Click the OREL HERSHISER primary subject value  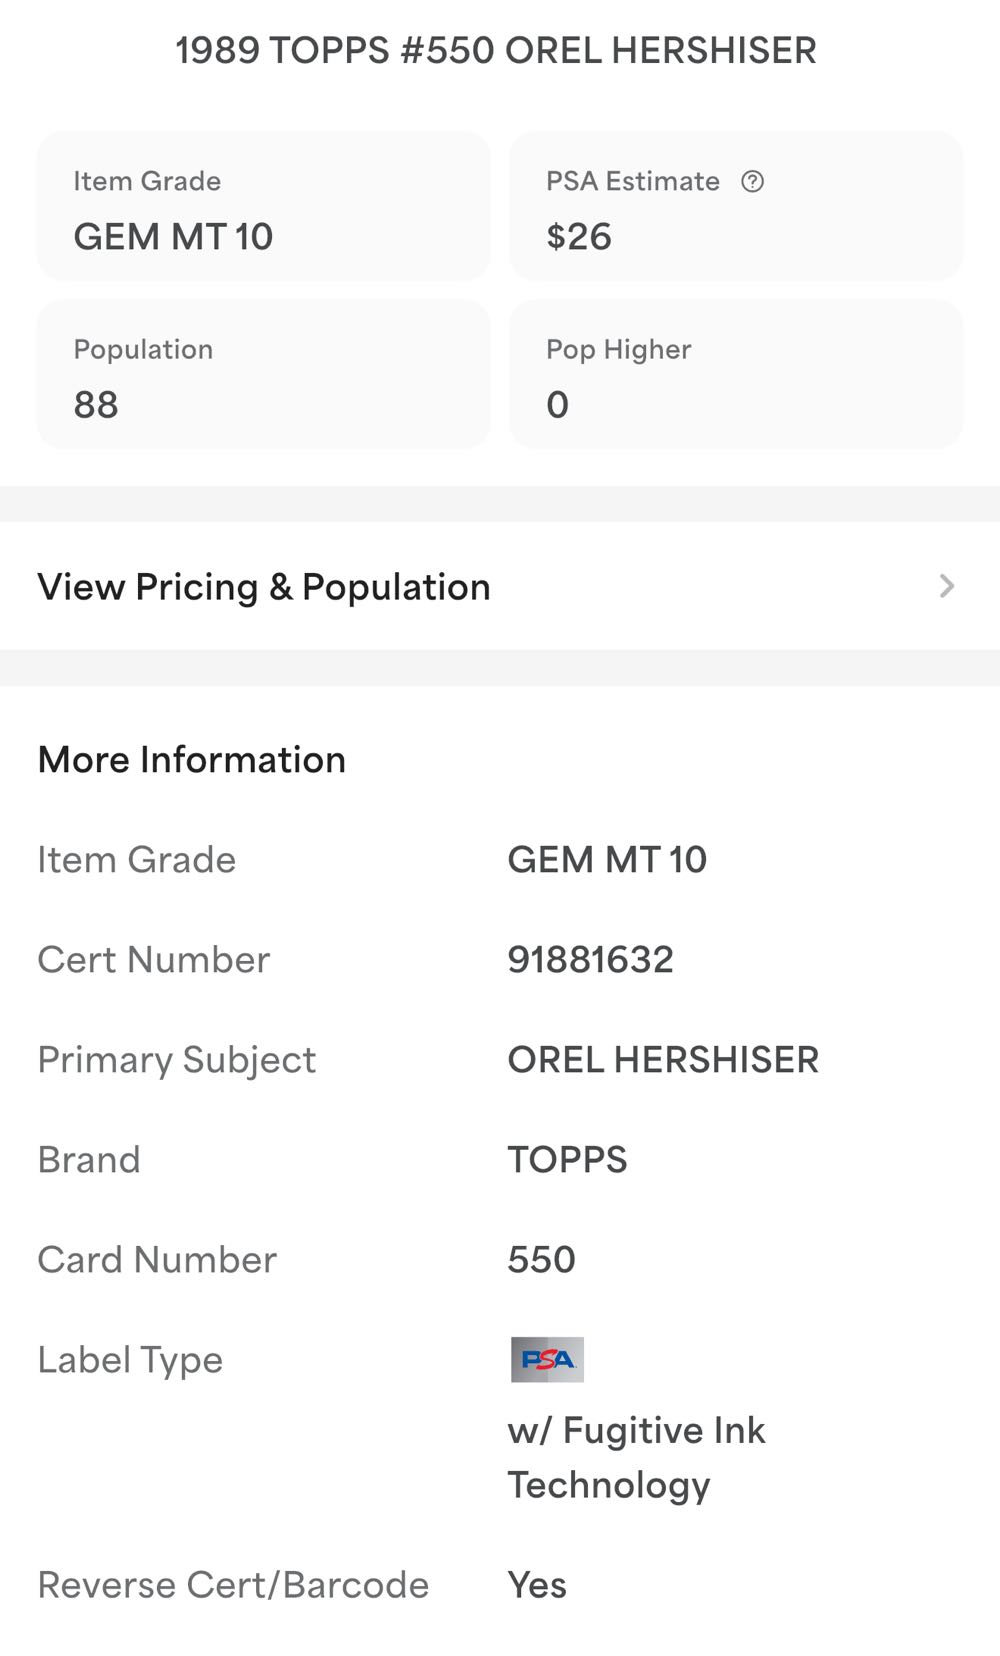coord(663,1059)
